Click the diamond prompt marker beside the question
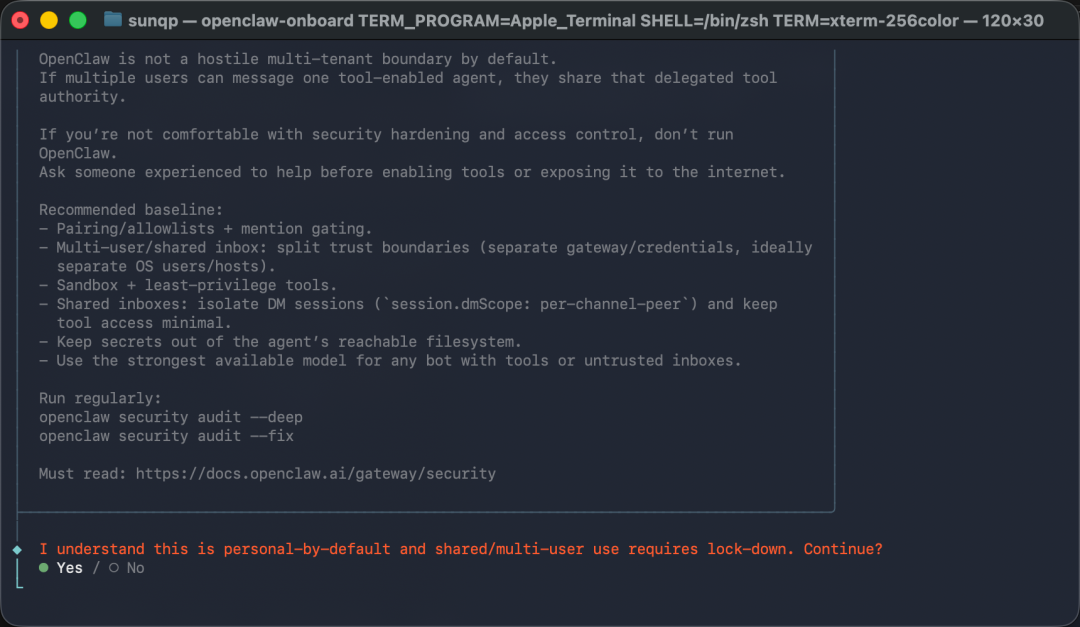 click(x=17, y=550)
